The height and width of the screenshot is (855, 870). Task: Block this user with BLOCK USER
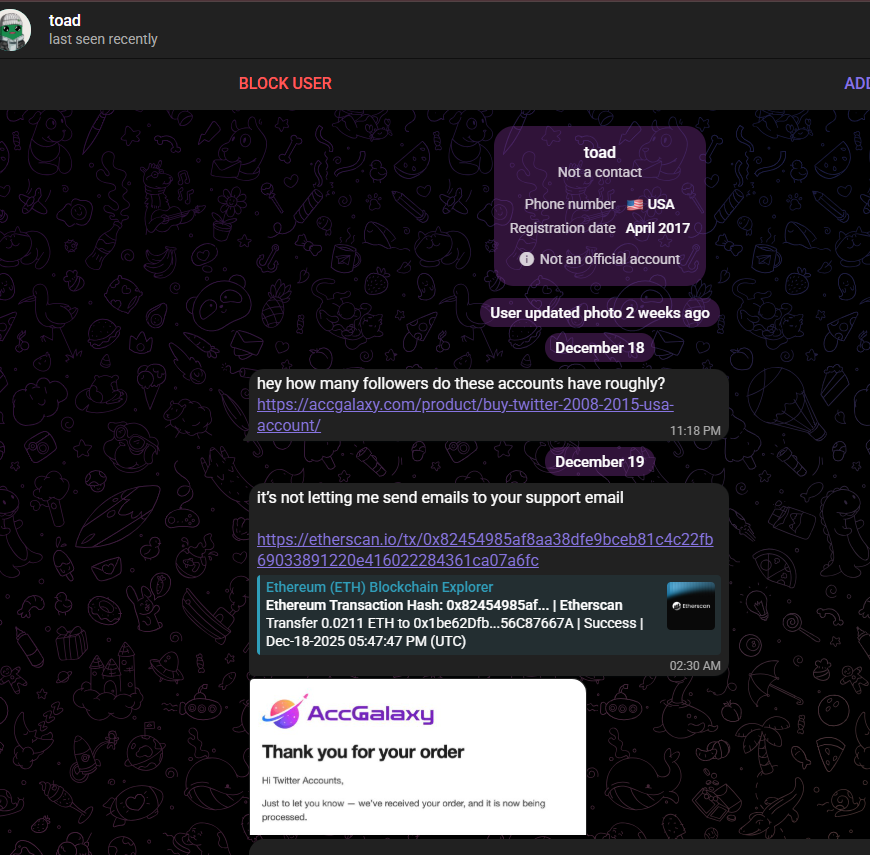point(285,83)
